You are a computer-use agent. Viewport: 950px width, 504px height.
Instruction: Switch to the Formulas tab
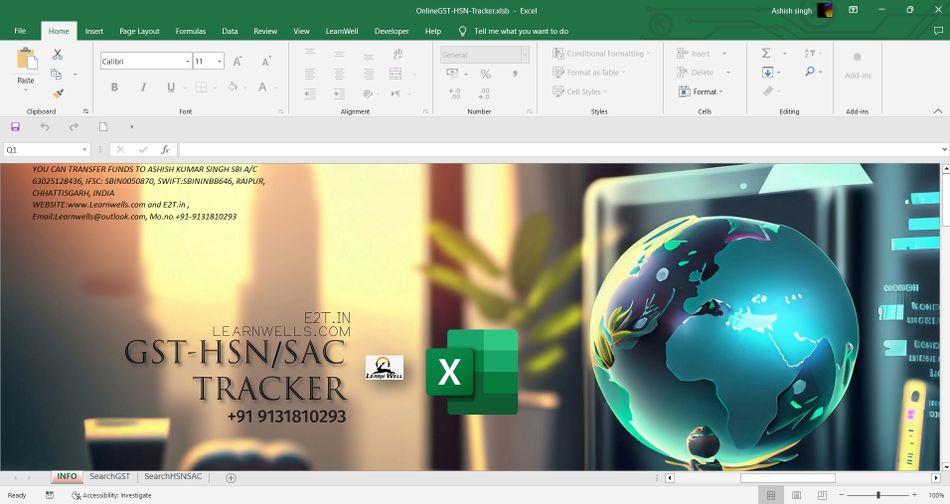(x=190, y=31)
